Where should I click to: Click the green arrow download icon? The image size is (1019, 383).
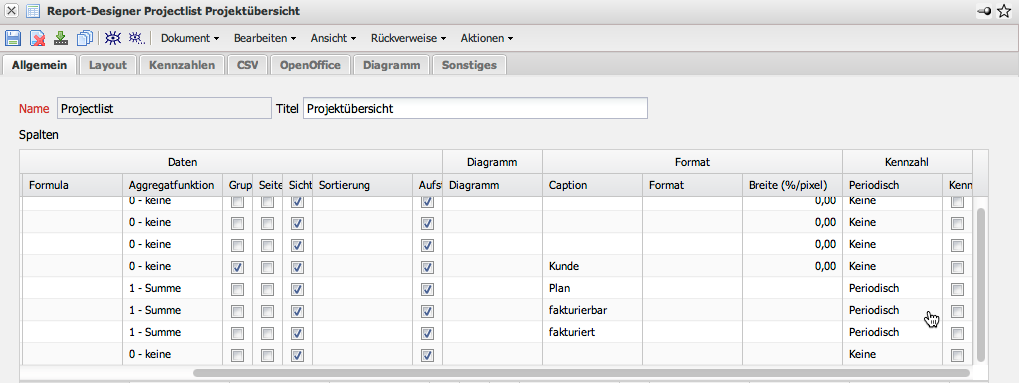click(61, 38)
